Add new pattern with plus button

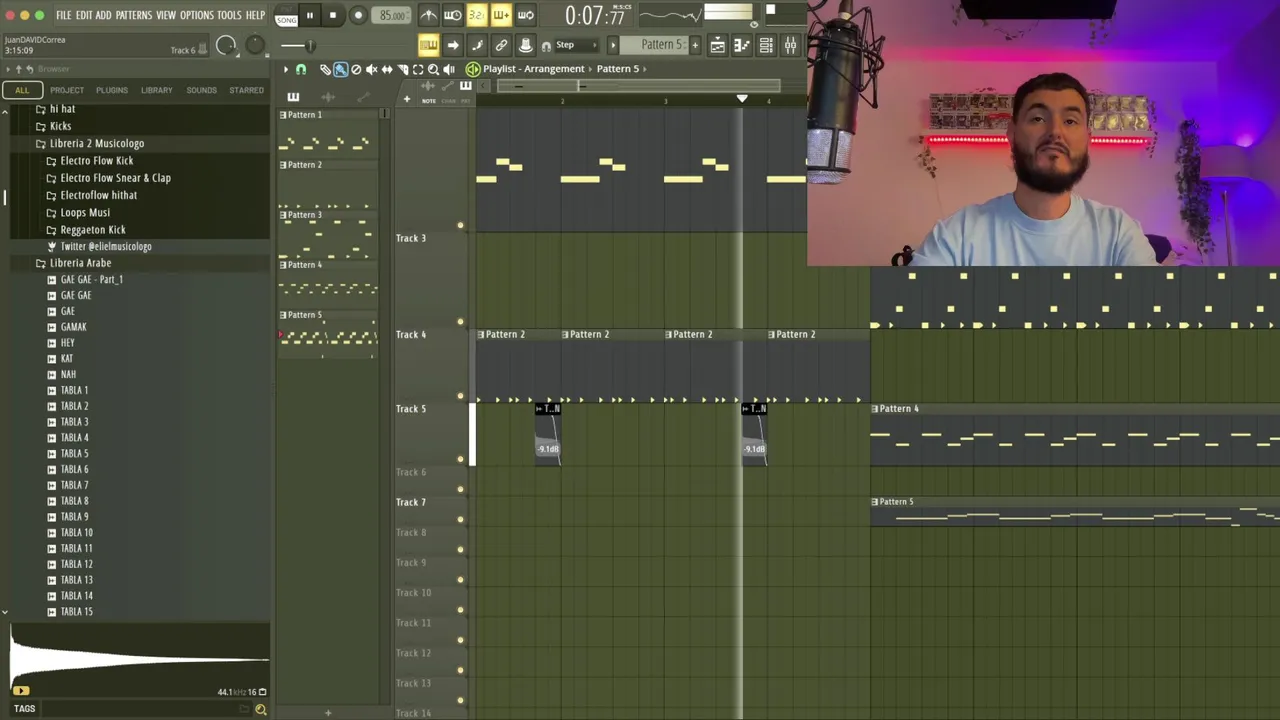pos(695,45)
